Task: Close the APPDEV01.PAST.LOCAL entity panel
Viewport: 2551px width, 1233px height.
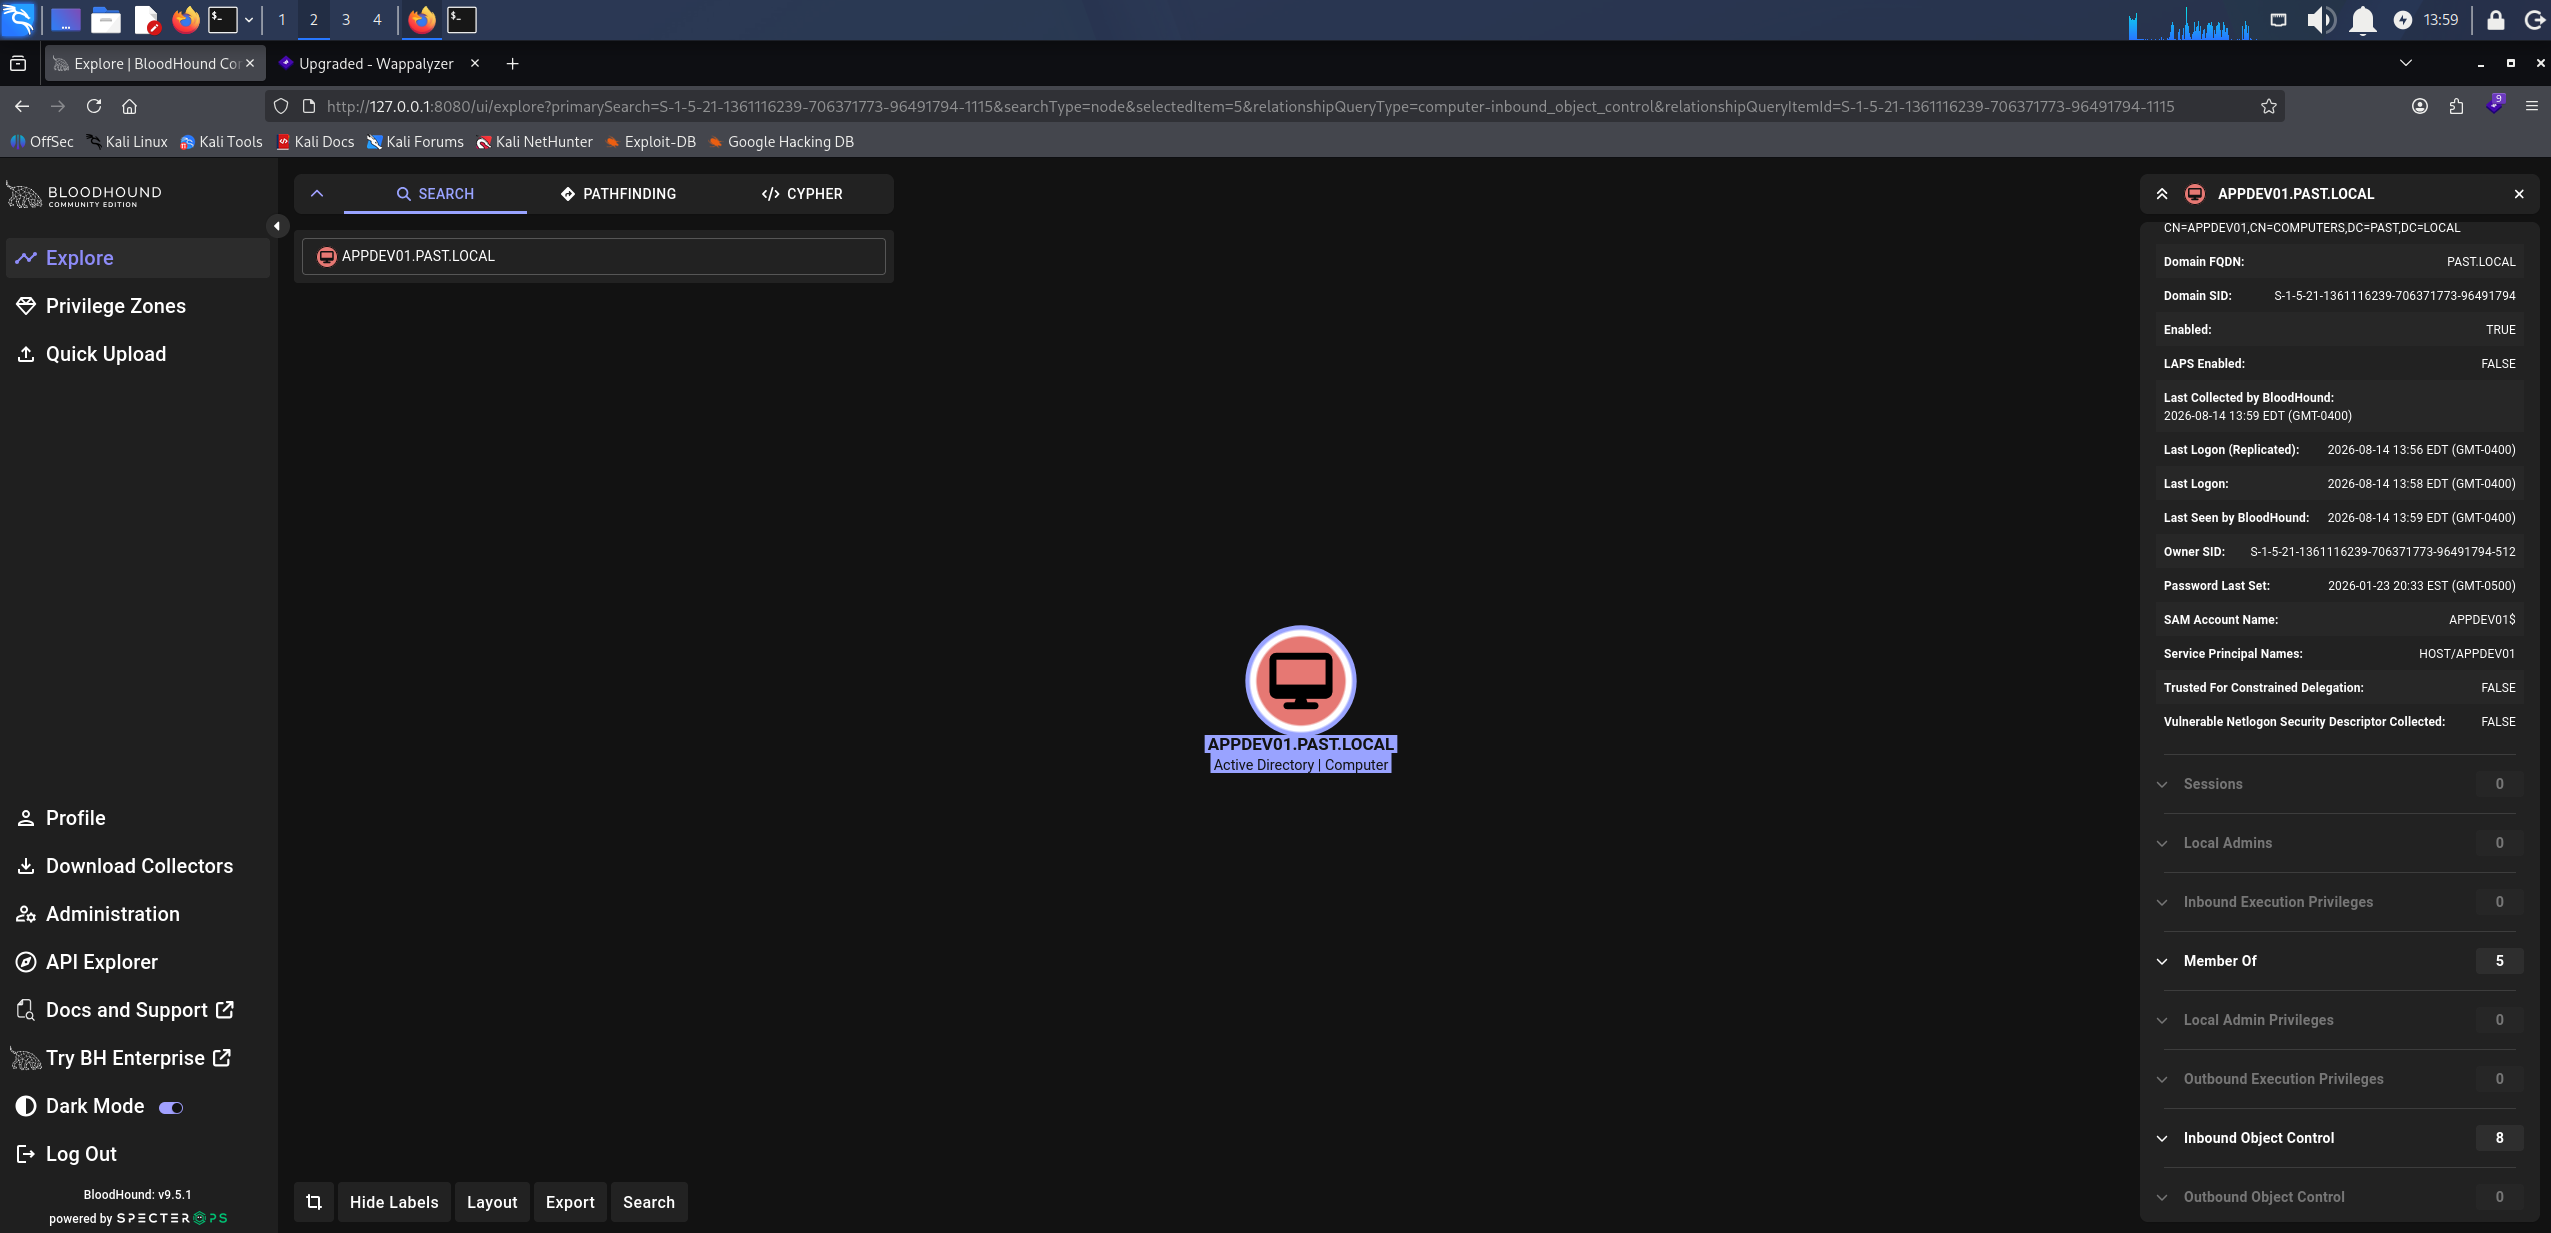Action: pyautogui.click(x=2519, y=194)
